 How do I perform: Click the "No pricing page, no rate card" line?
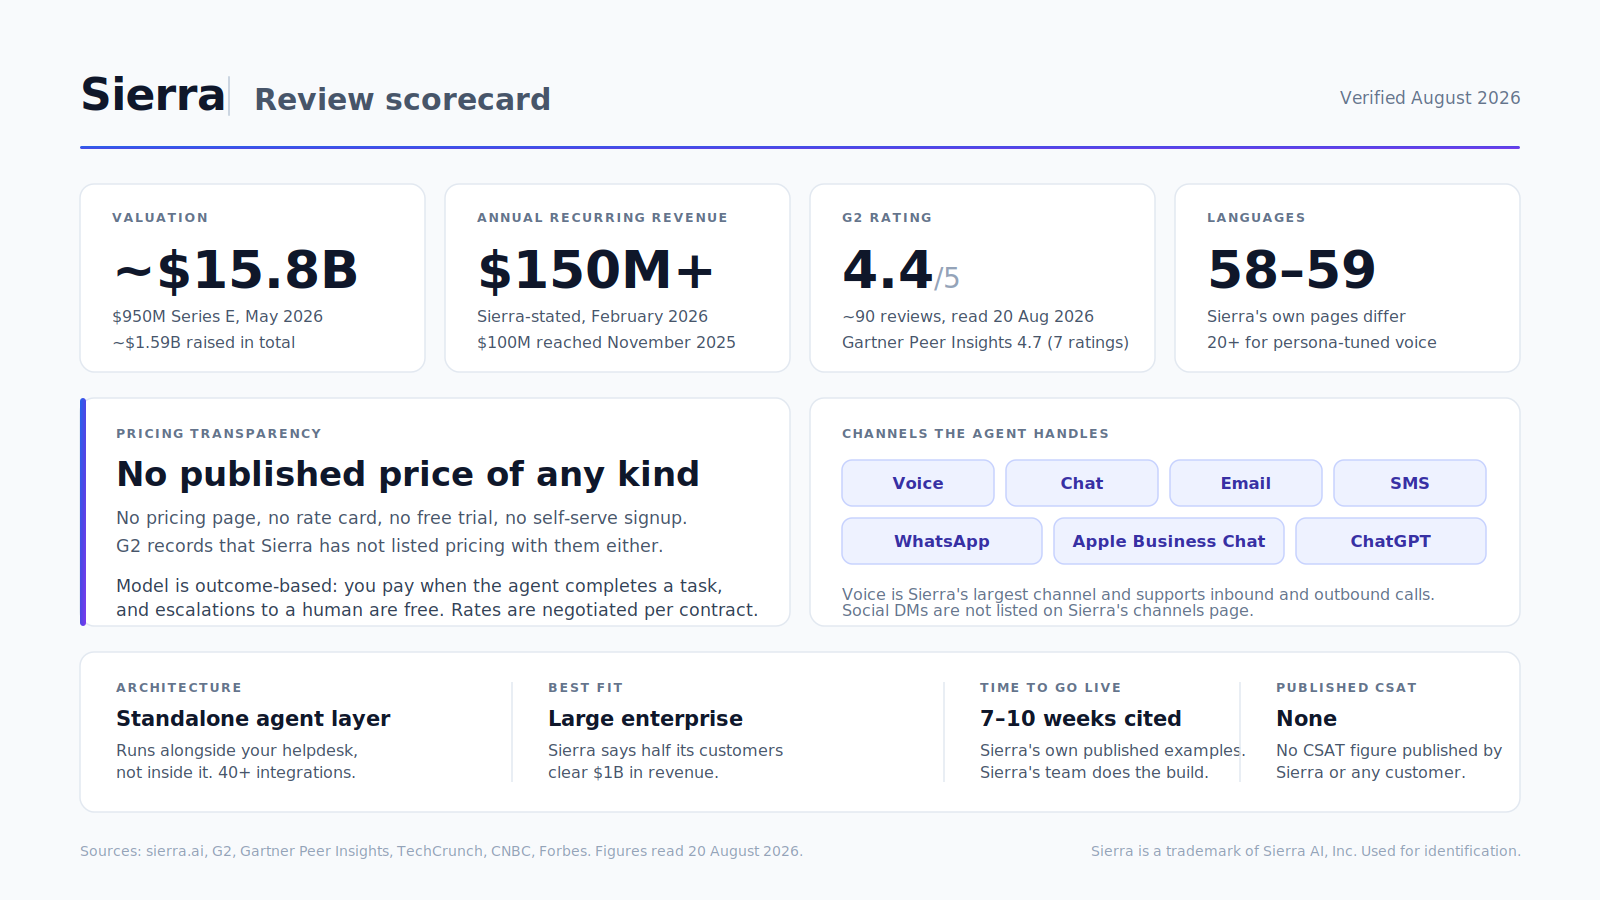(402, 518)
